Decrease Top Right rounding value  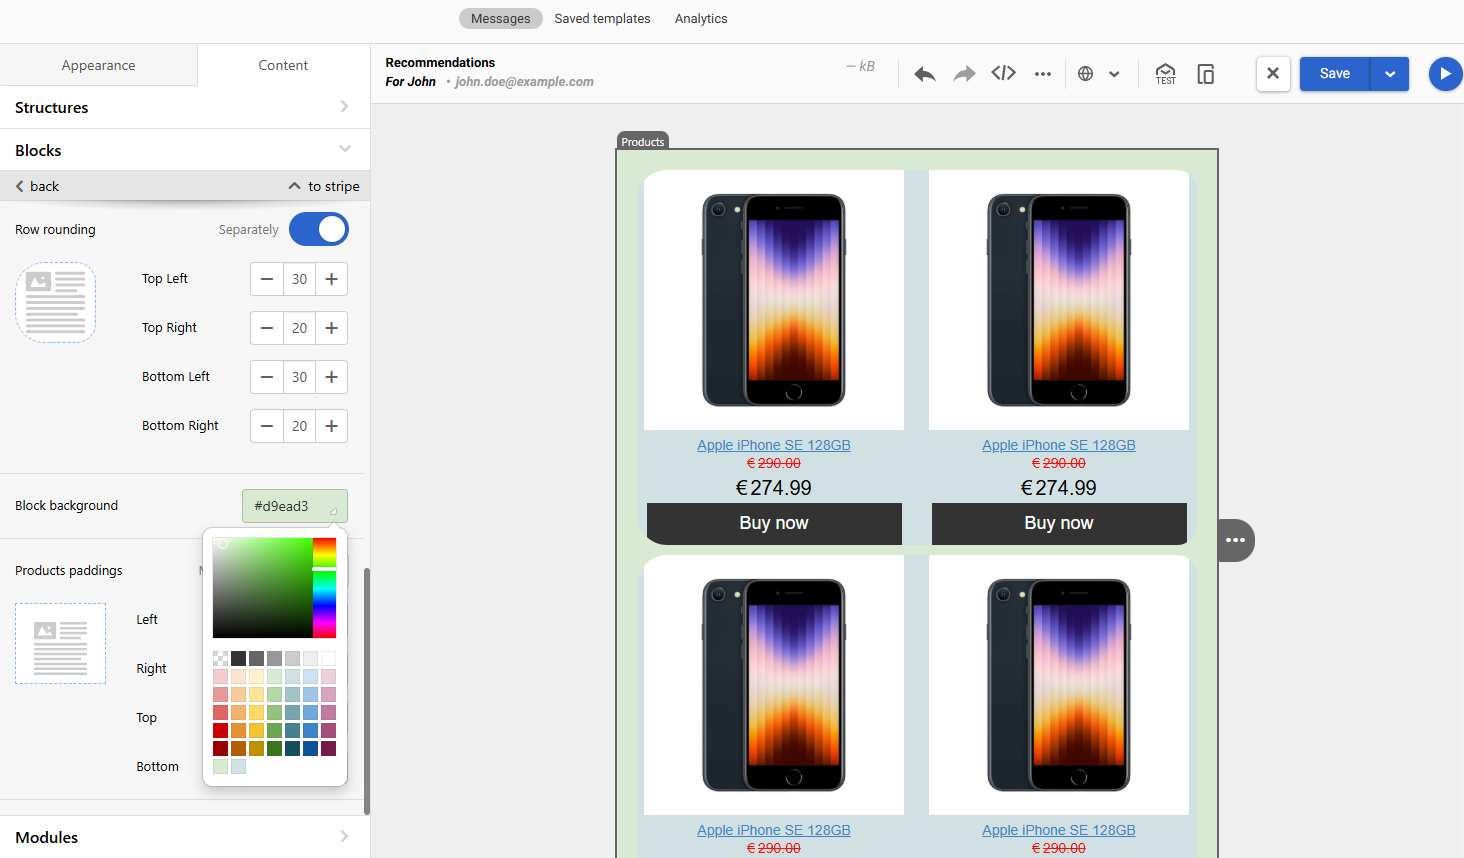pyautogui.click(x=267, y=328)
